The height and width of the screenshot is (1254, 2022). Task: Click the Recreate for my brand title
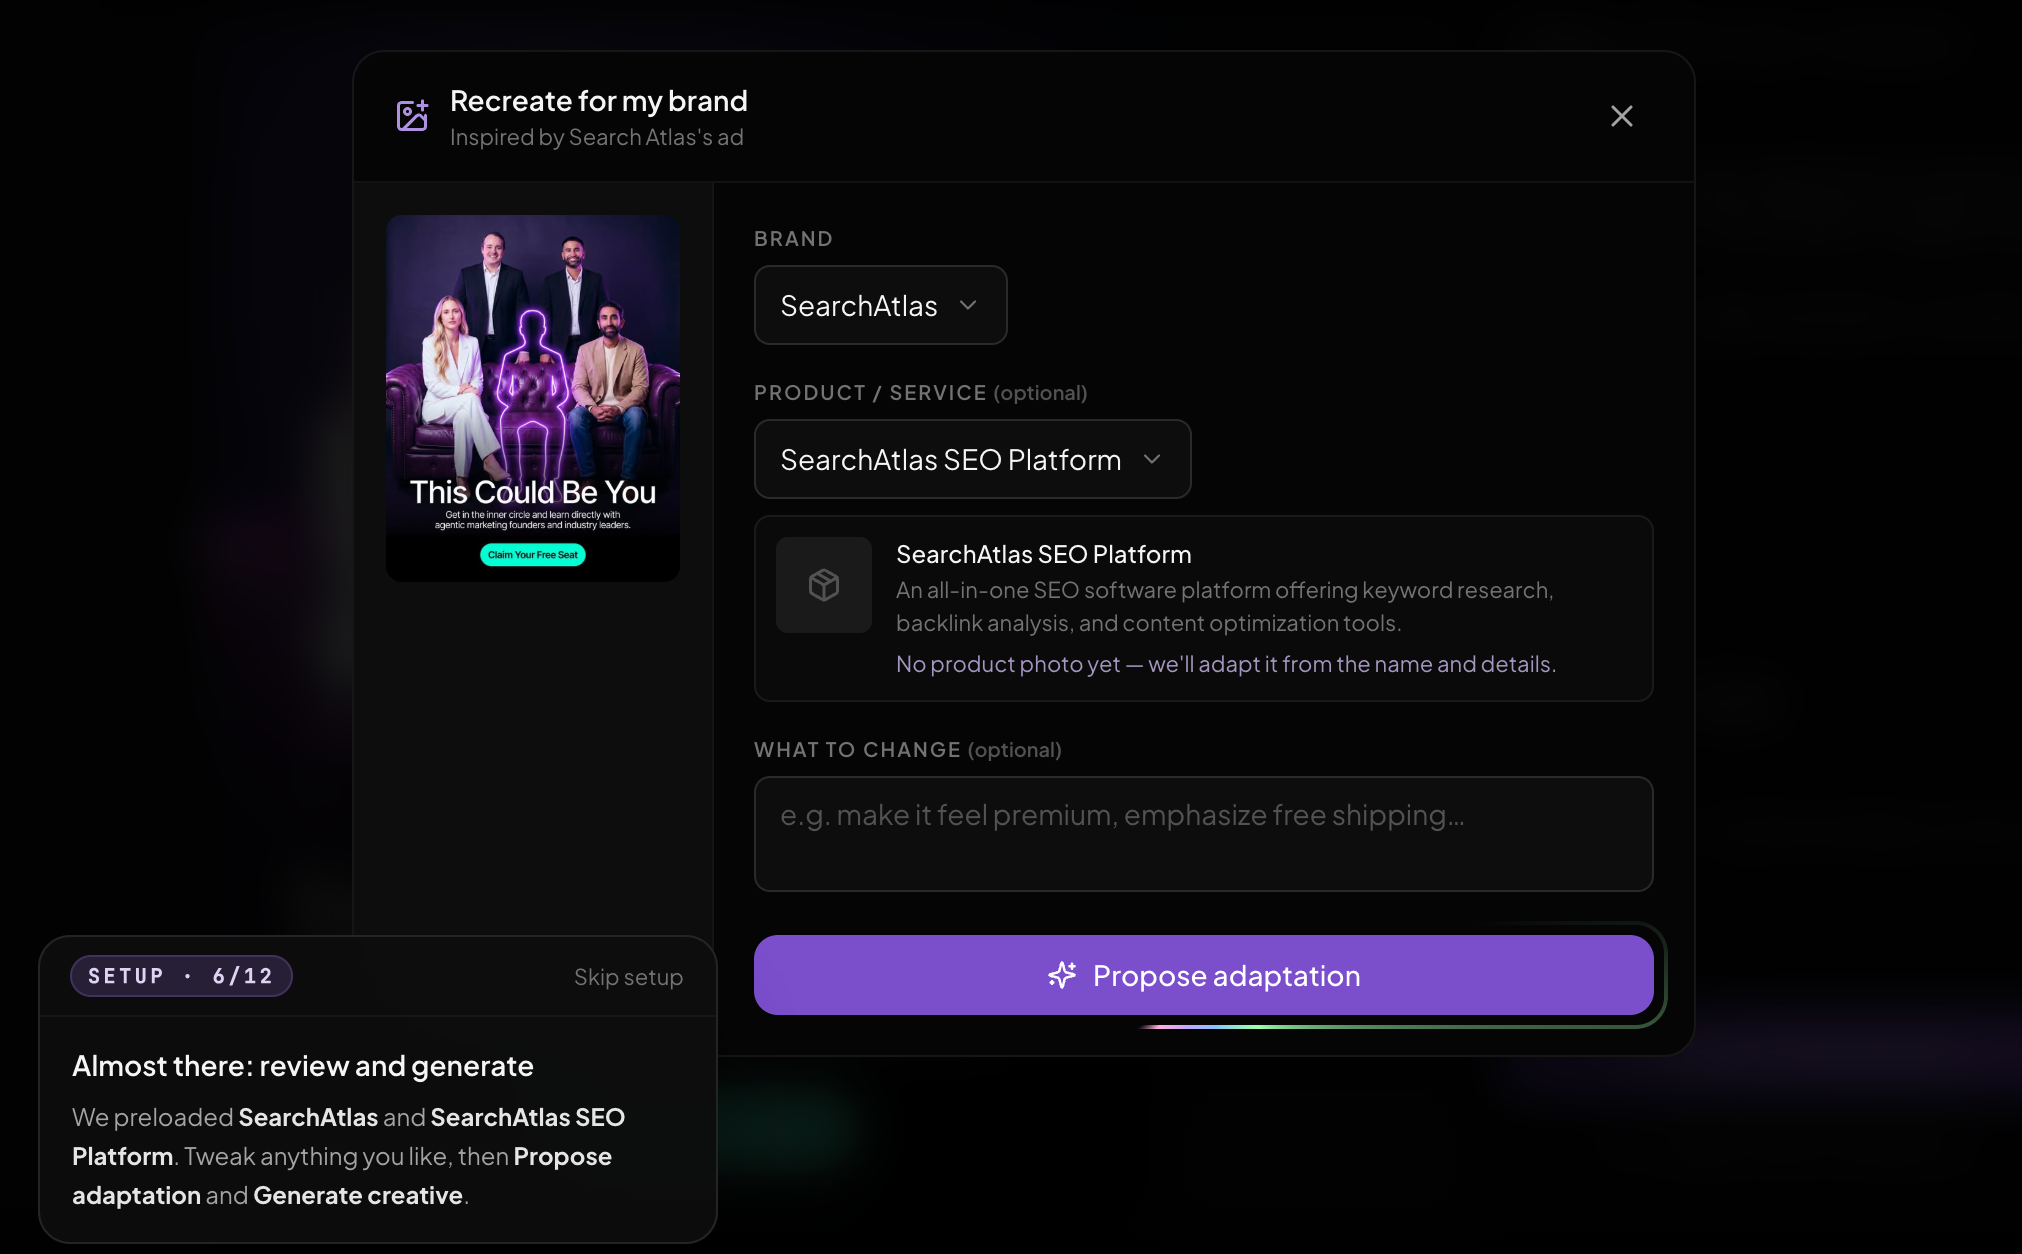coord(599,101)
